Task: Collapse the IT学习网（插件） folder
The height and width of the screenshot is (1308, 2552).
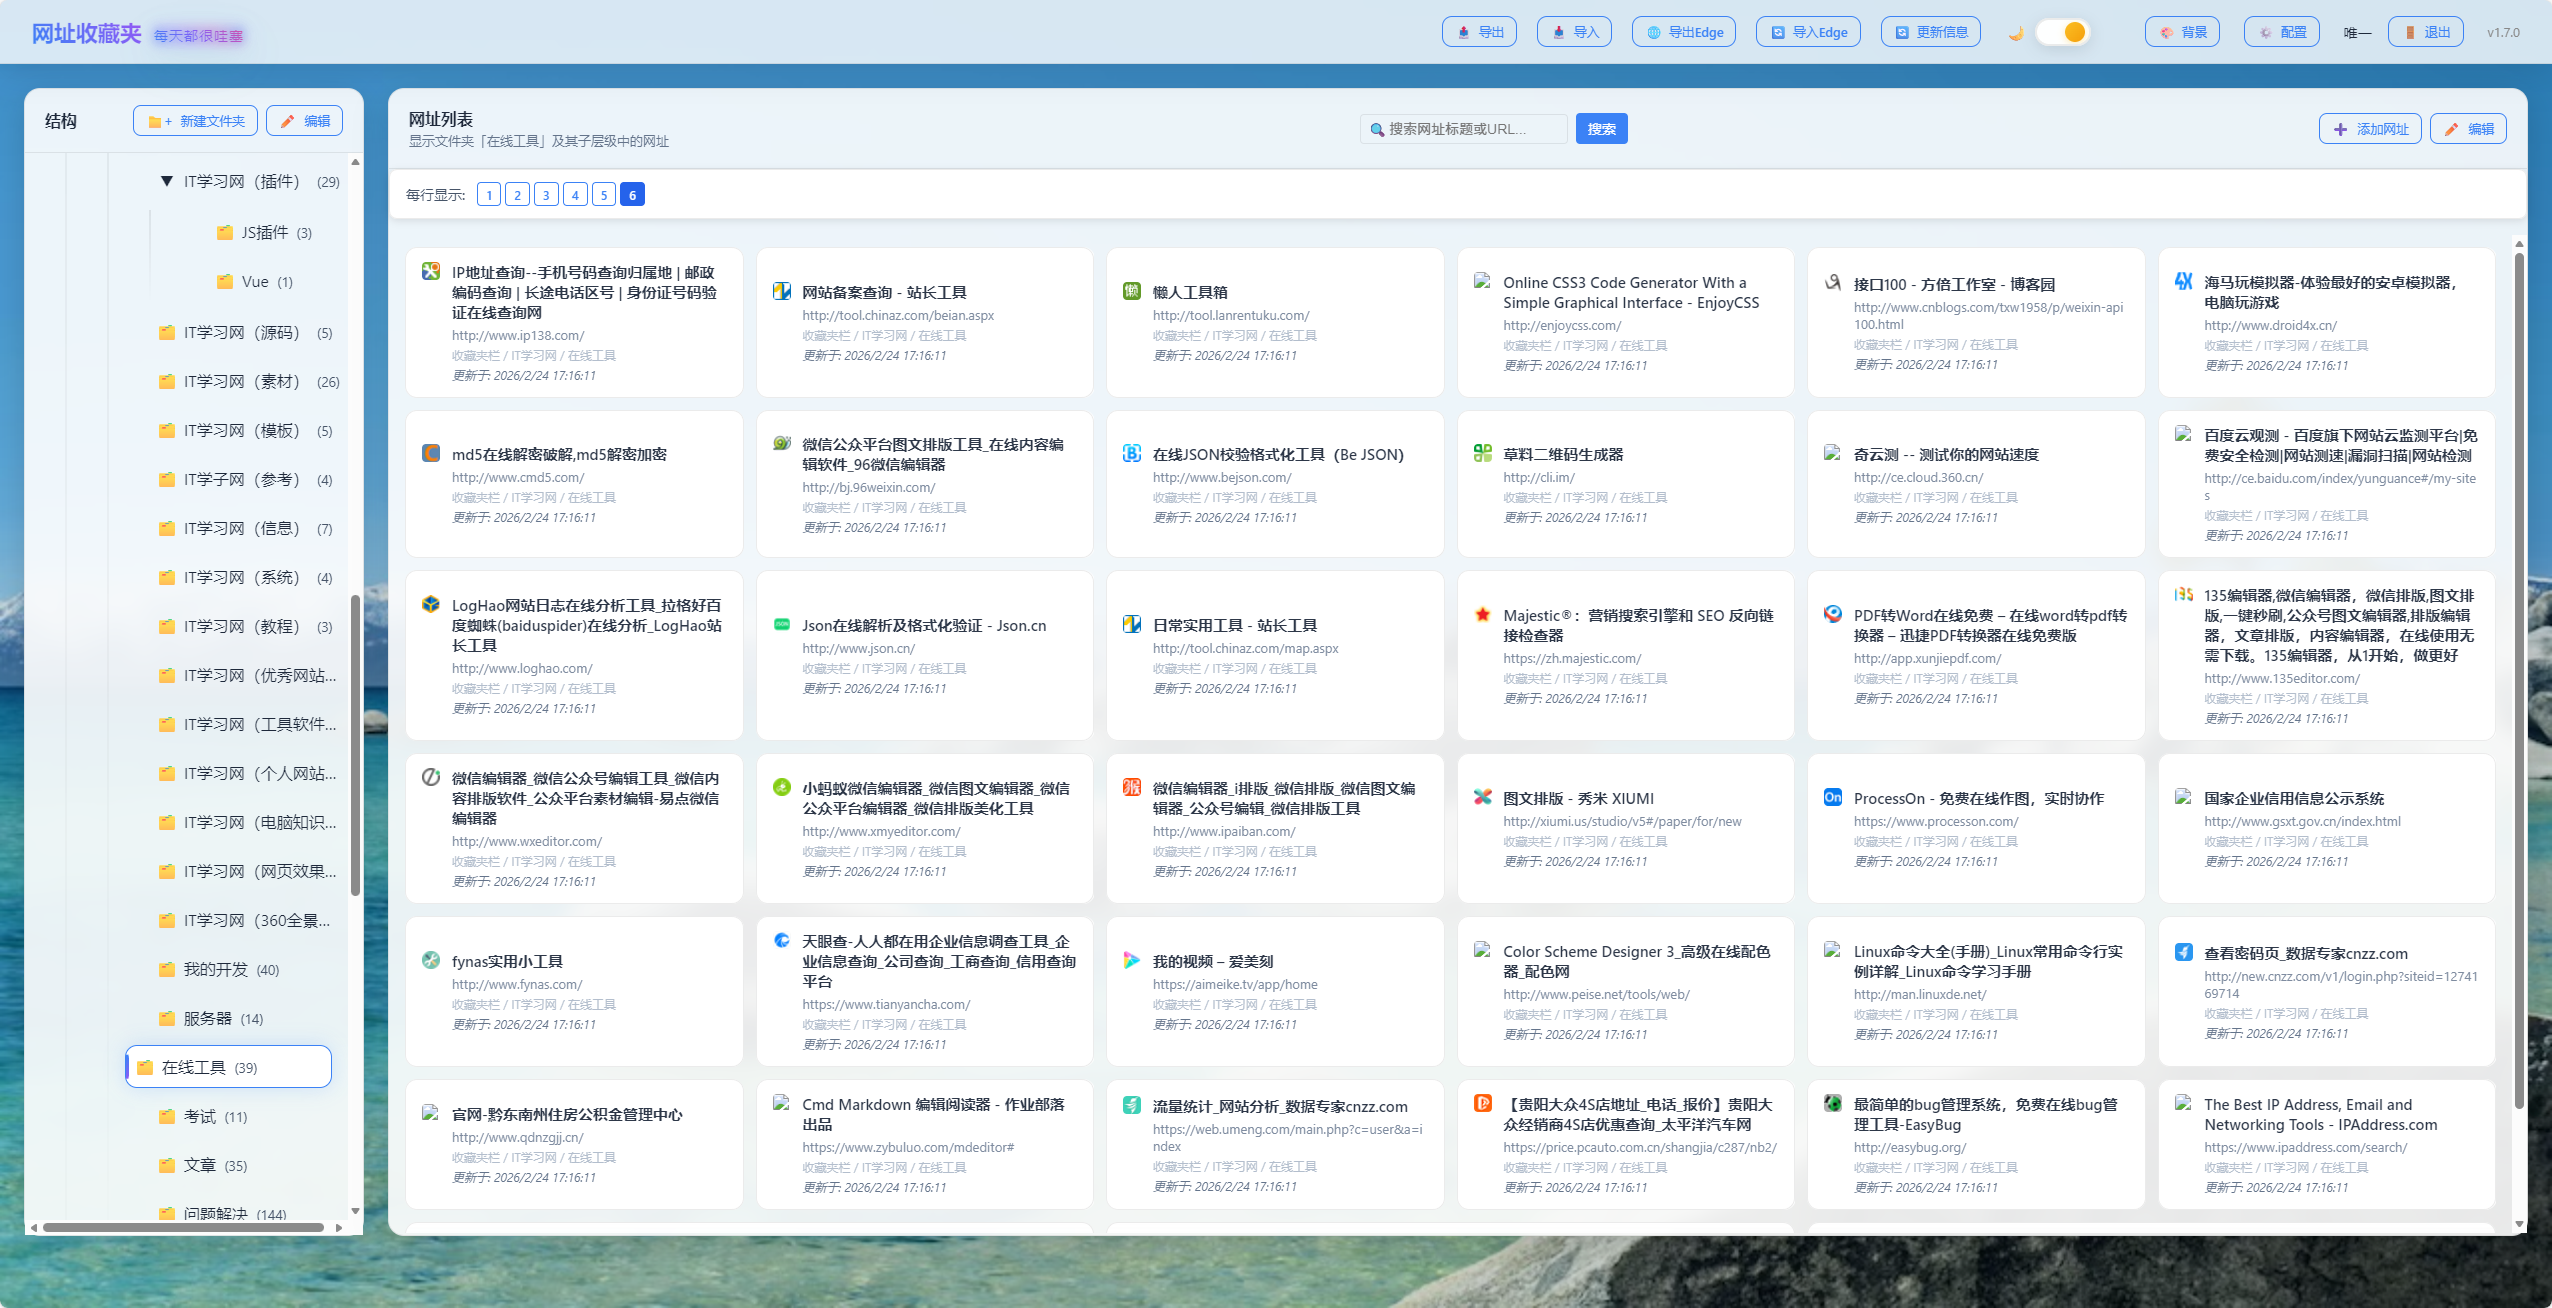Action: [x=167, y=181]
